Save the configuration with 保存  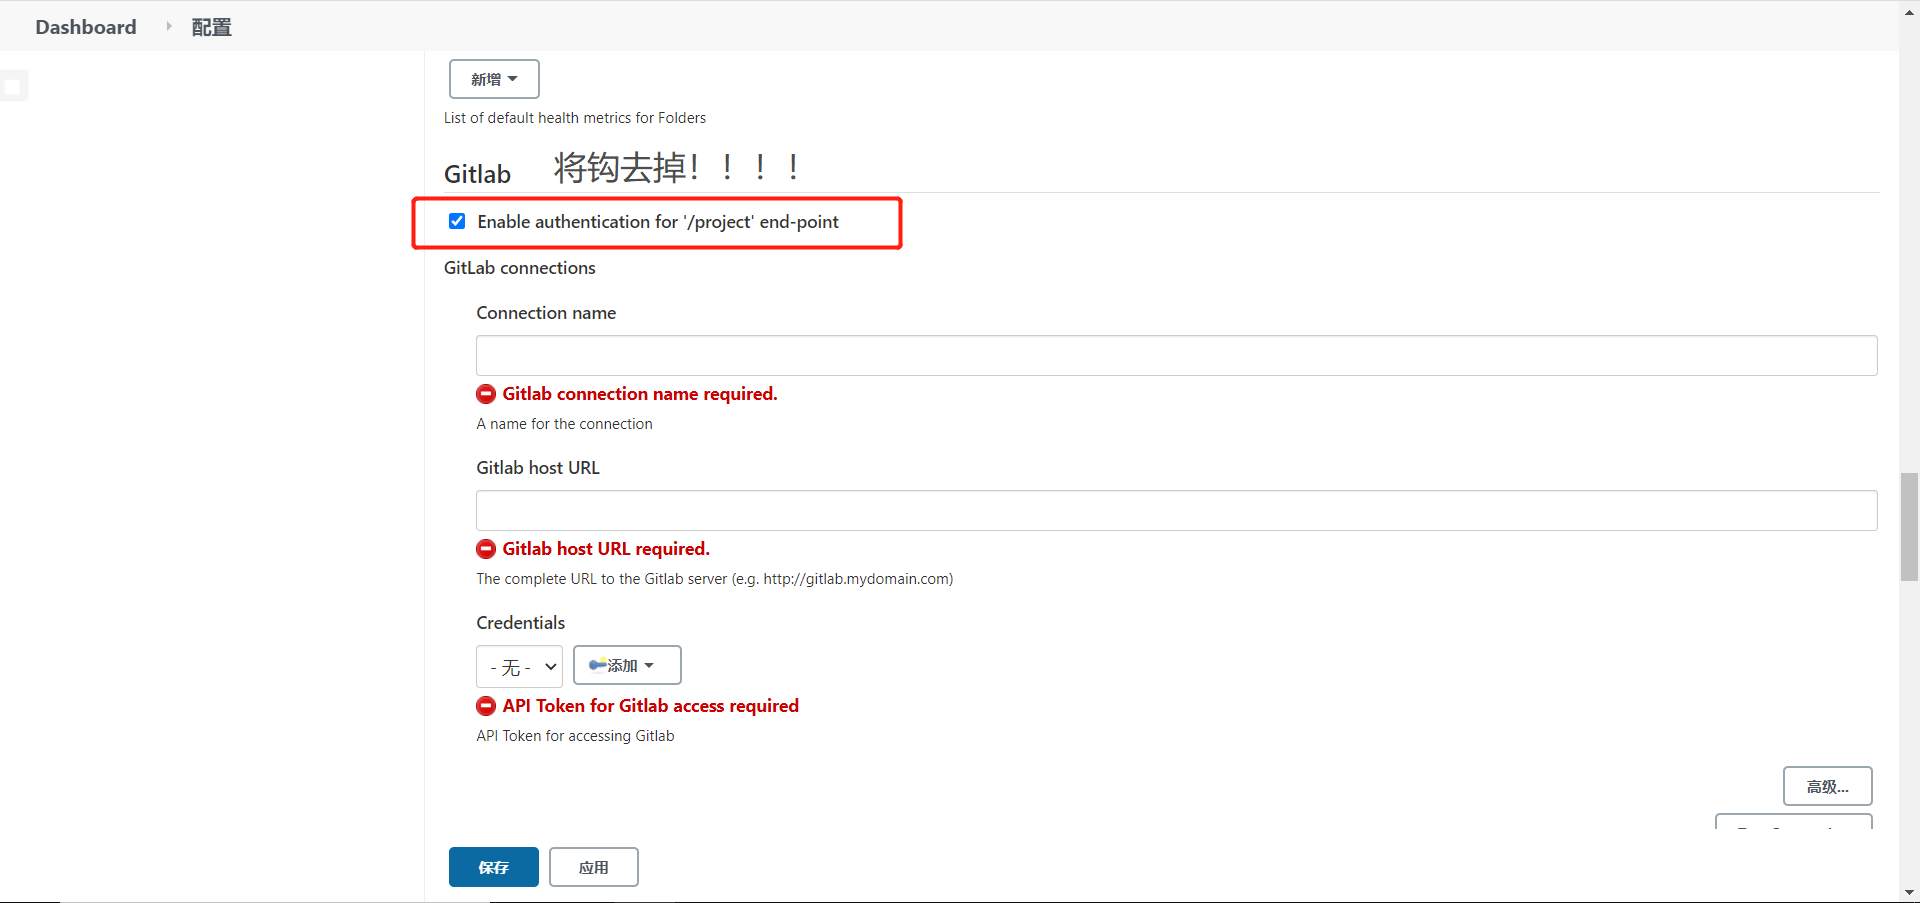[493, 867]
